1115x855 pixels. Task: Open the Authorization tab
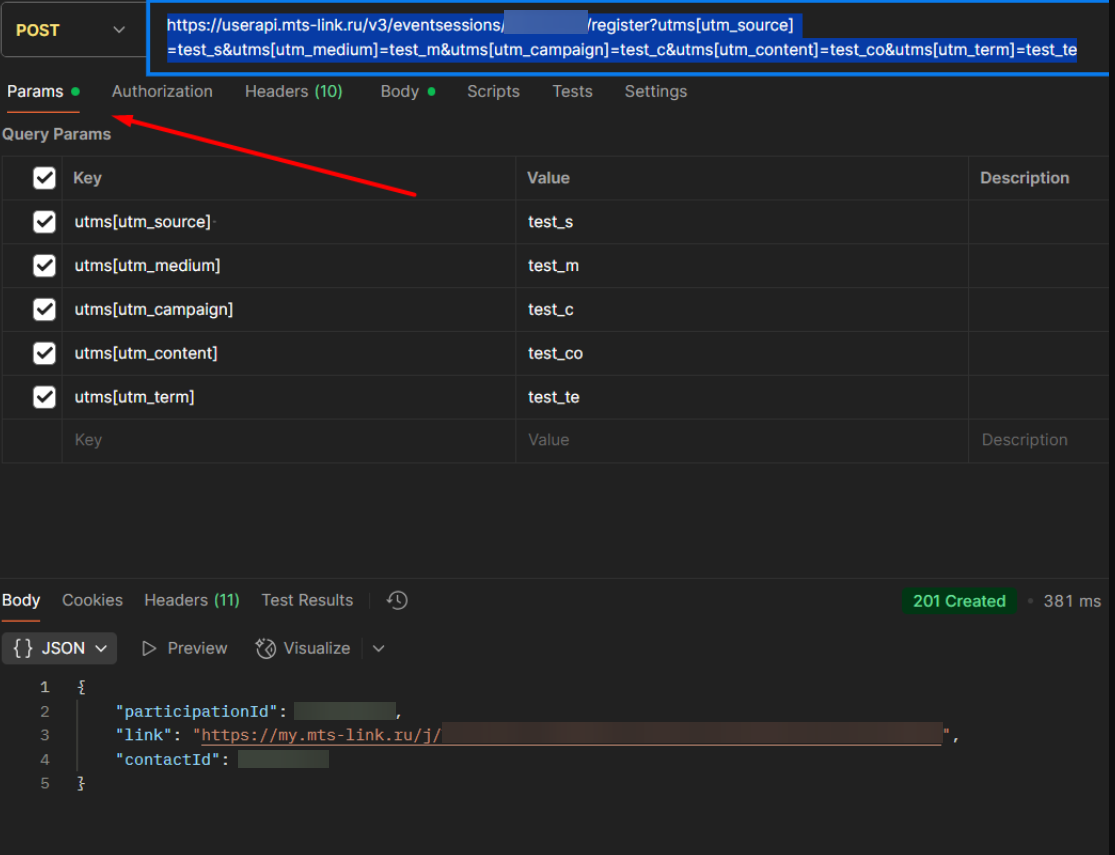tap(162, 92)
